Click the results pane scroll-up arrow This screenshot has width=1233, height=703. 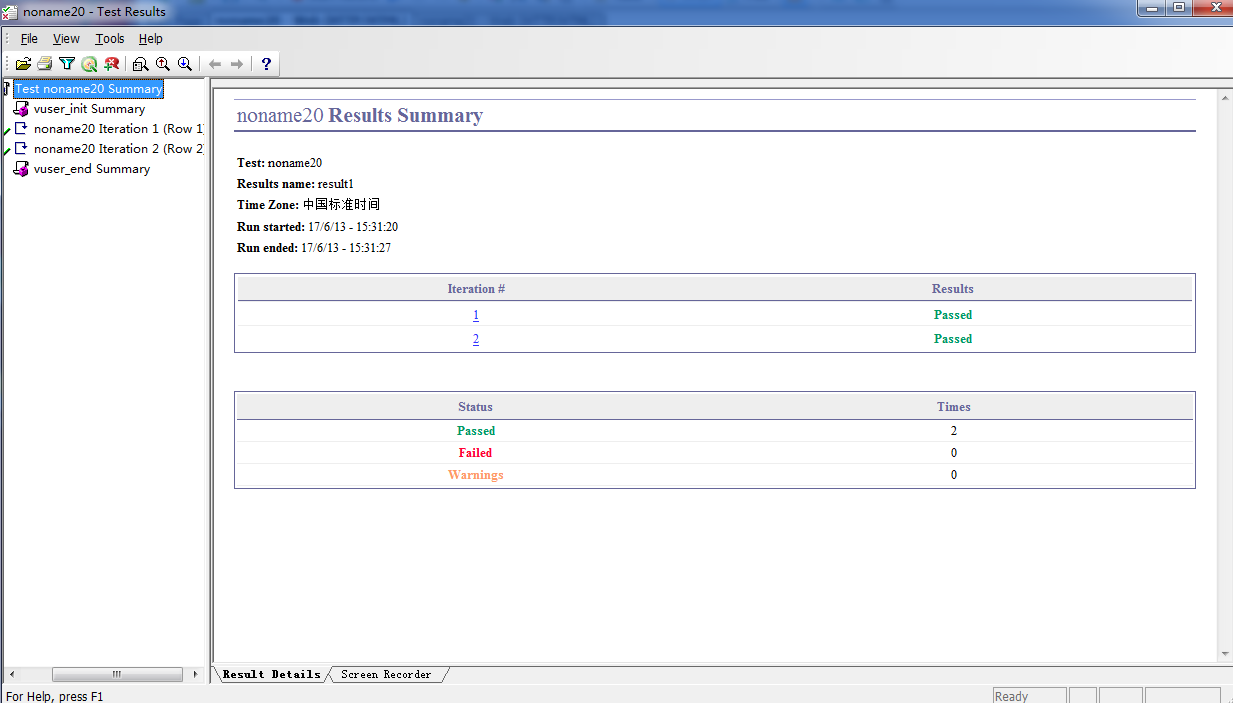[x=1225, y=98]
